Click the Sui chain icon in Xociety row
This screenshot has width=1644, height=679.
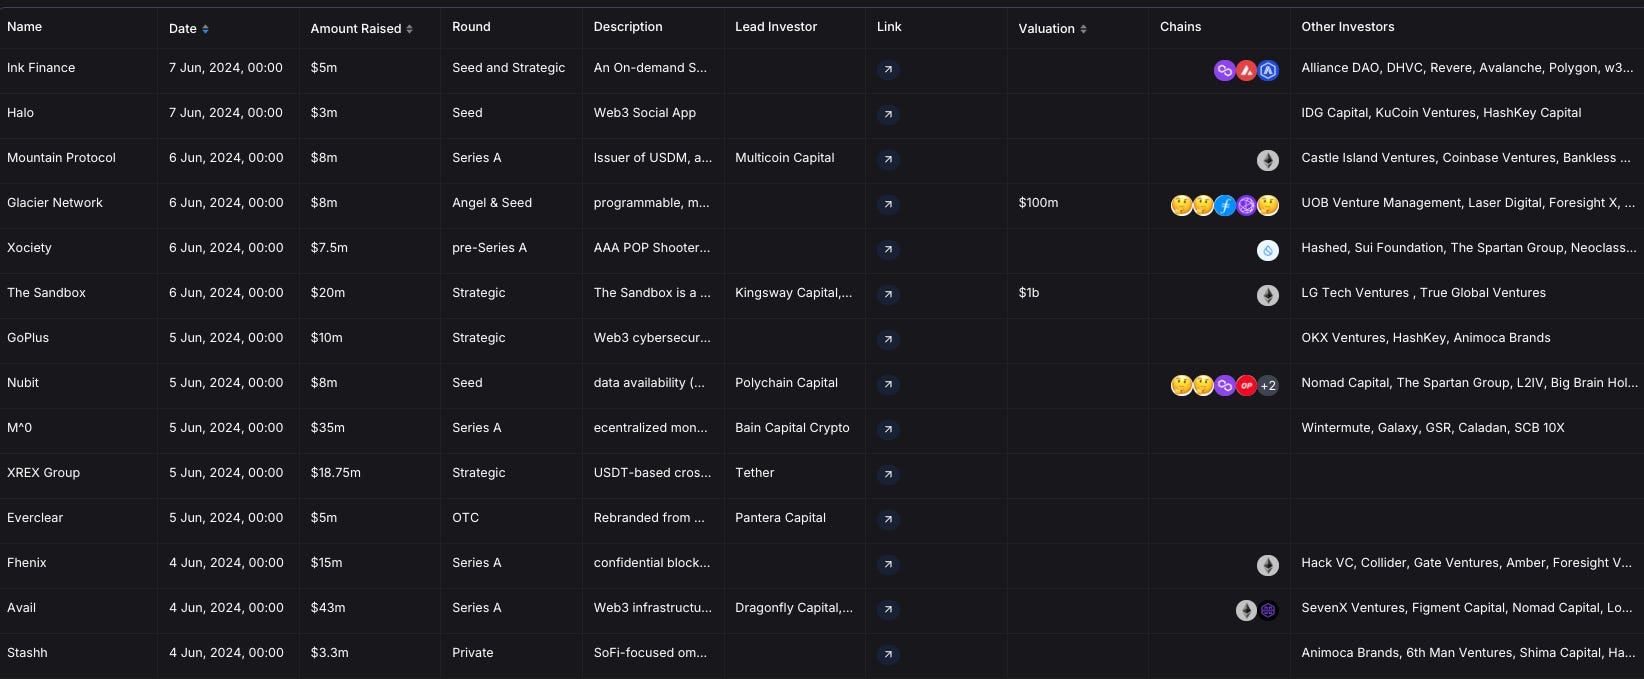click(1268, 250)
